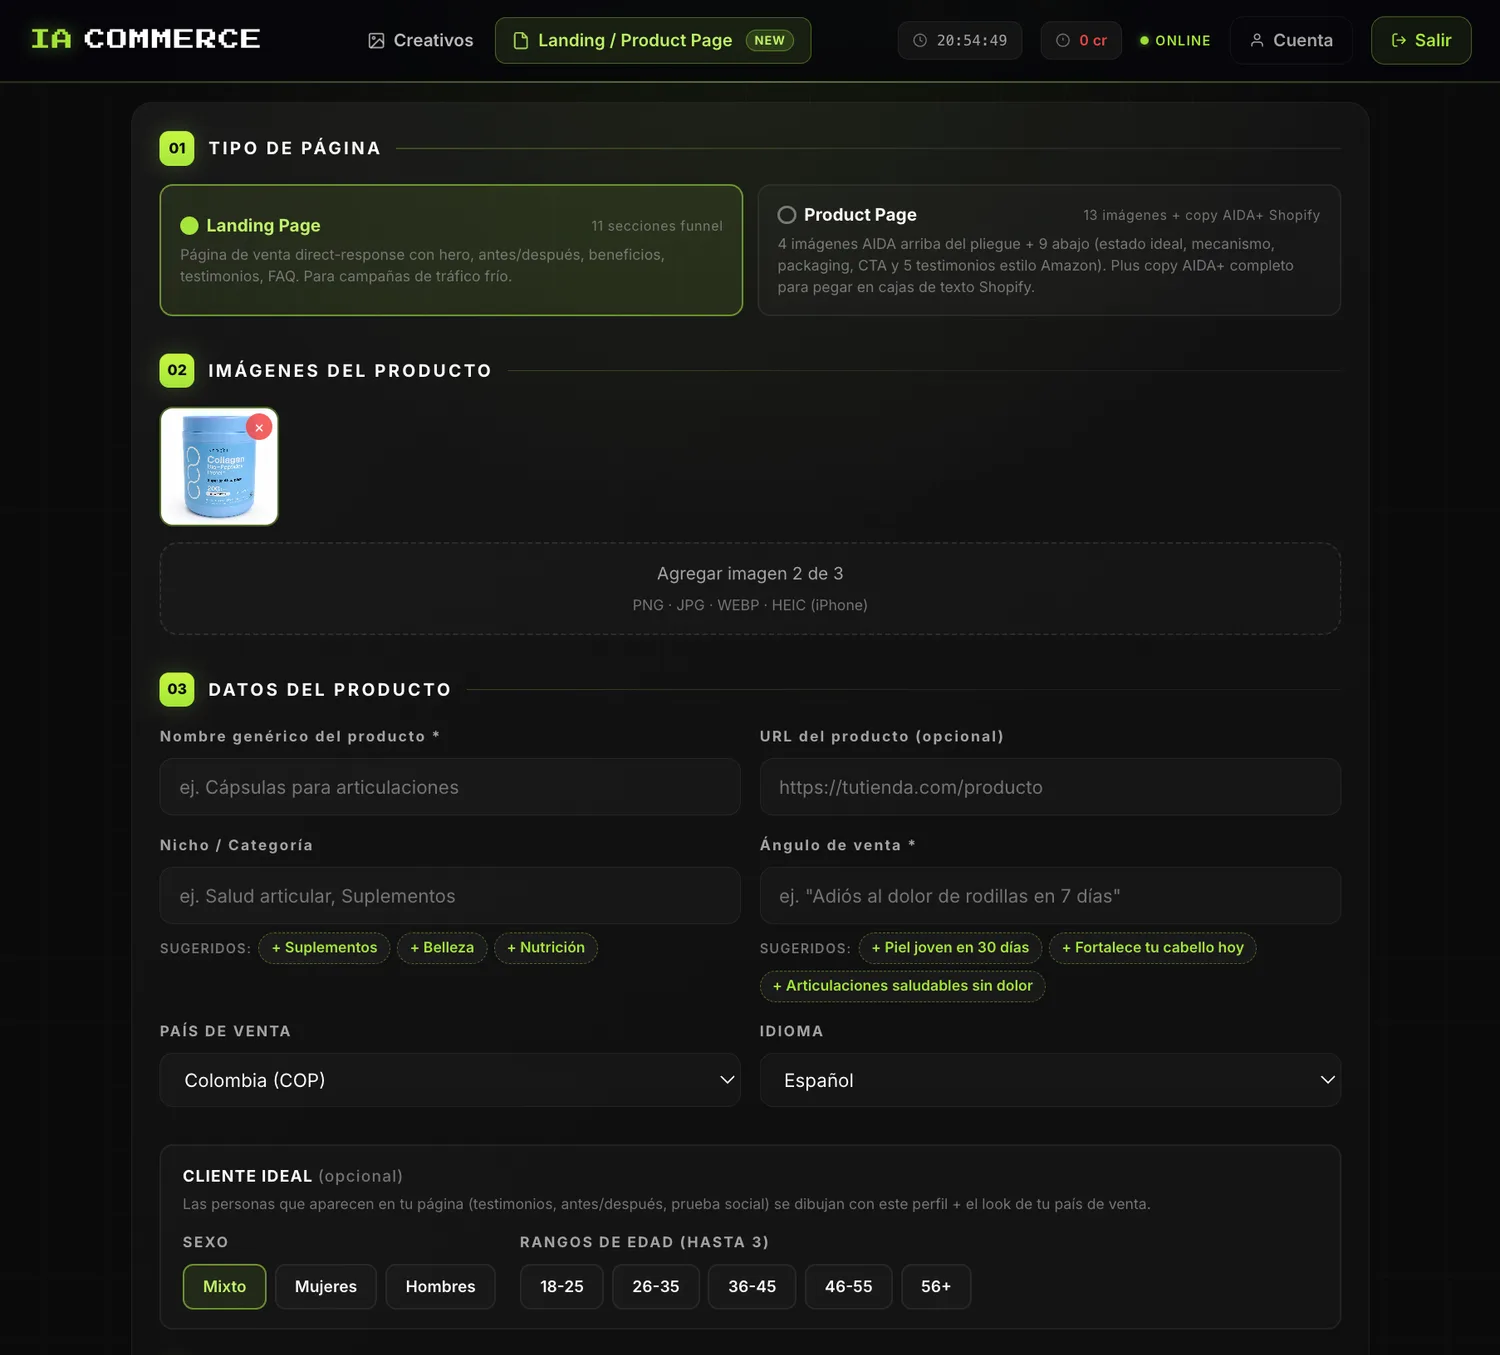1500x1355 pixels.
Task: Toggle the 46-55 age range
Action: point(849,1287)
